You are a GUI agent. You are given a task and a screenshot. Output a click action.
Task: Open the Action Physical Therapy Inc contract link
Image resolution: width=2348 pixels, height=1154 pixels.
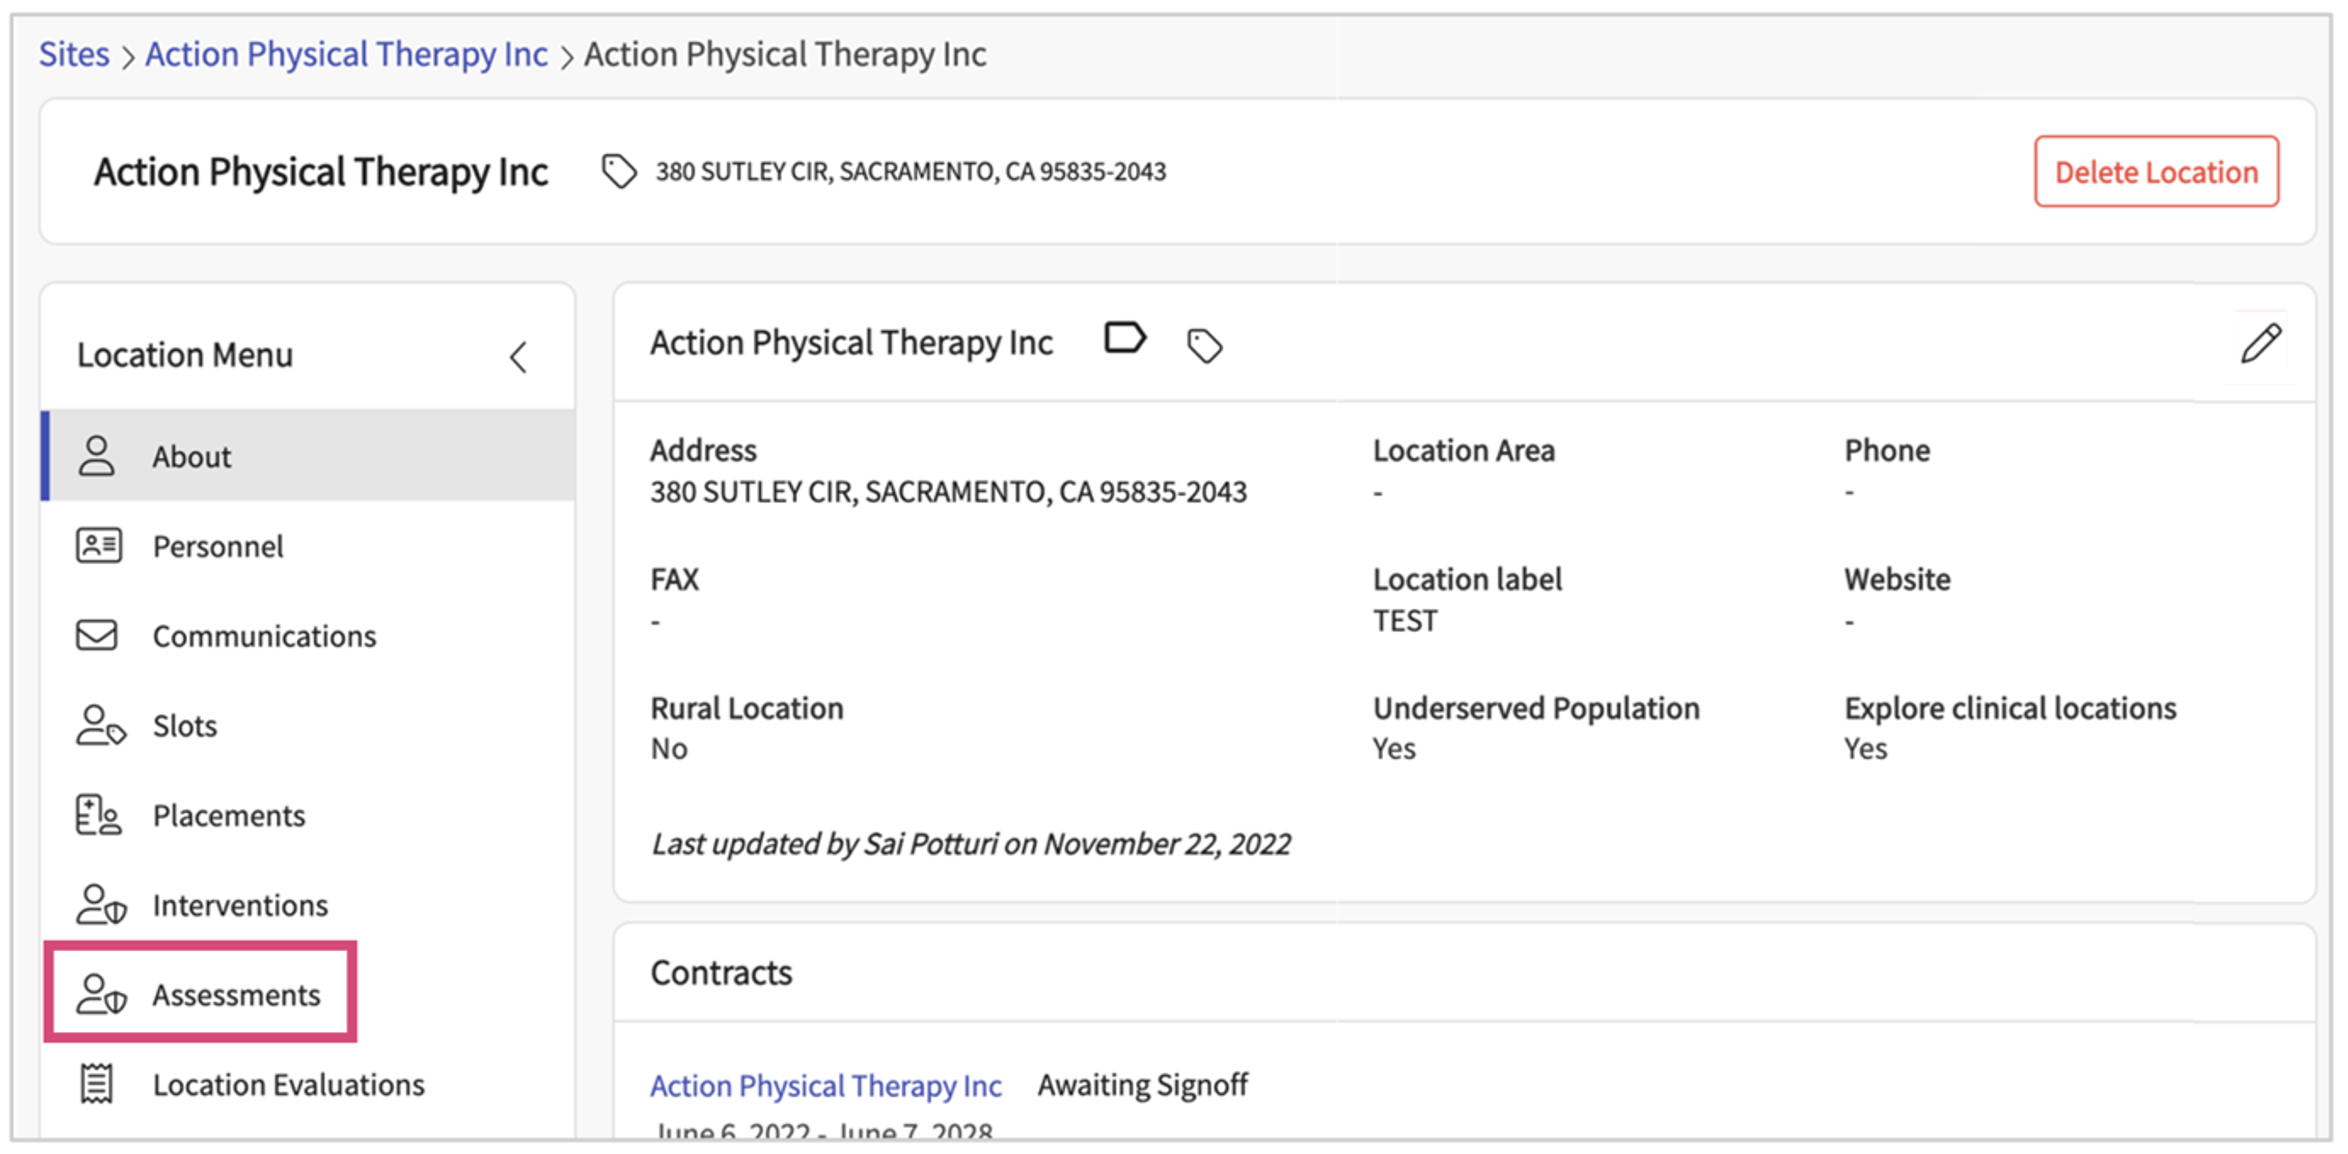tap(825, 1086)
